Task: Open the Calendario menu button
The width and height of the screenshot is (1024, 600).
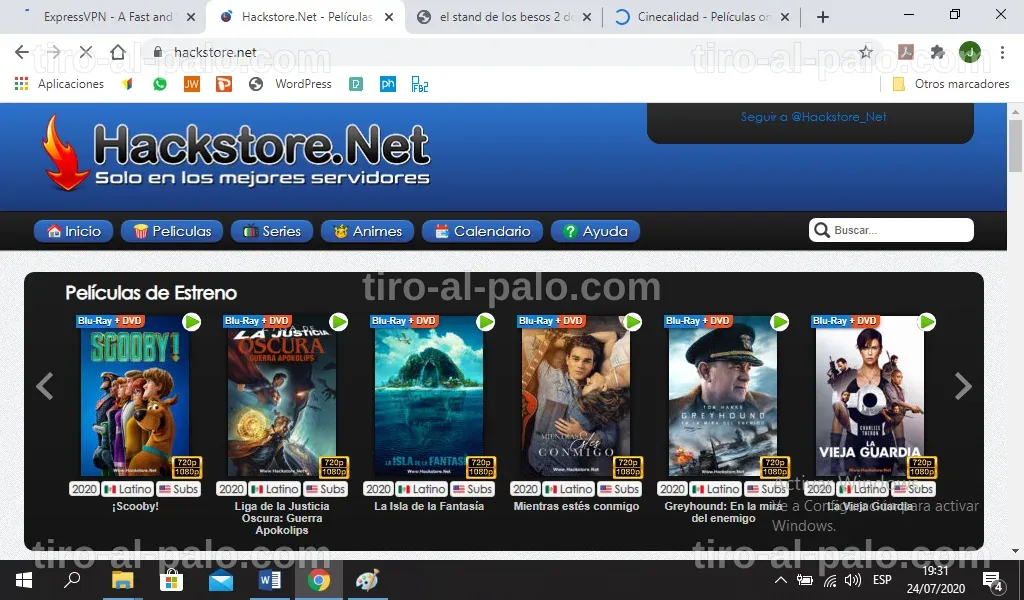Action: (x=482, y=231)
